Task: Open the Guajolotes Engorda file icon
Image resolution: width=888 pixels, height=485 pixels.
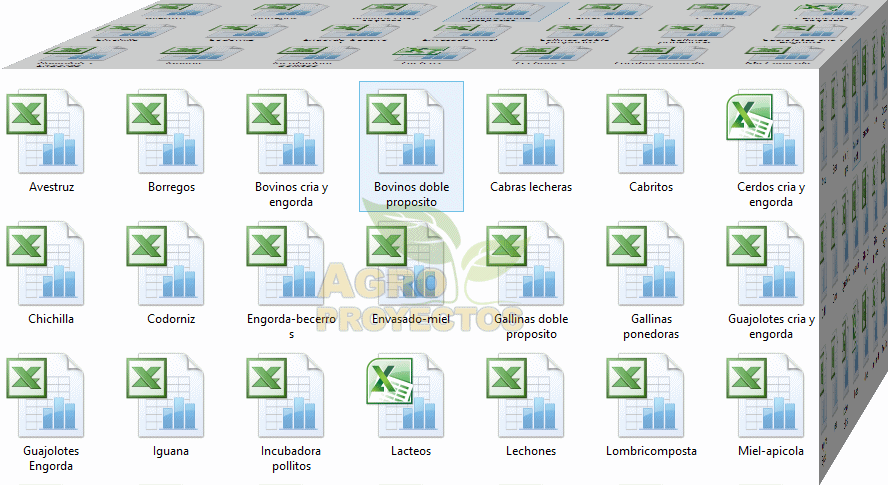Action: [x=45, y=396]
